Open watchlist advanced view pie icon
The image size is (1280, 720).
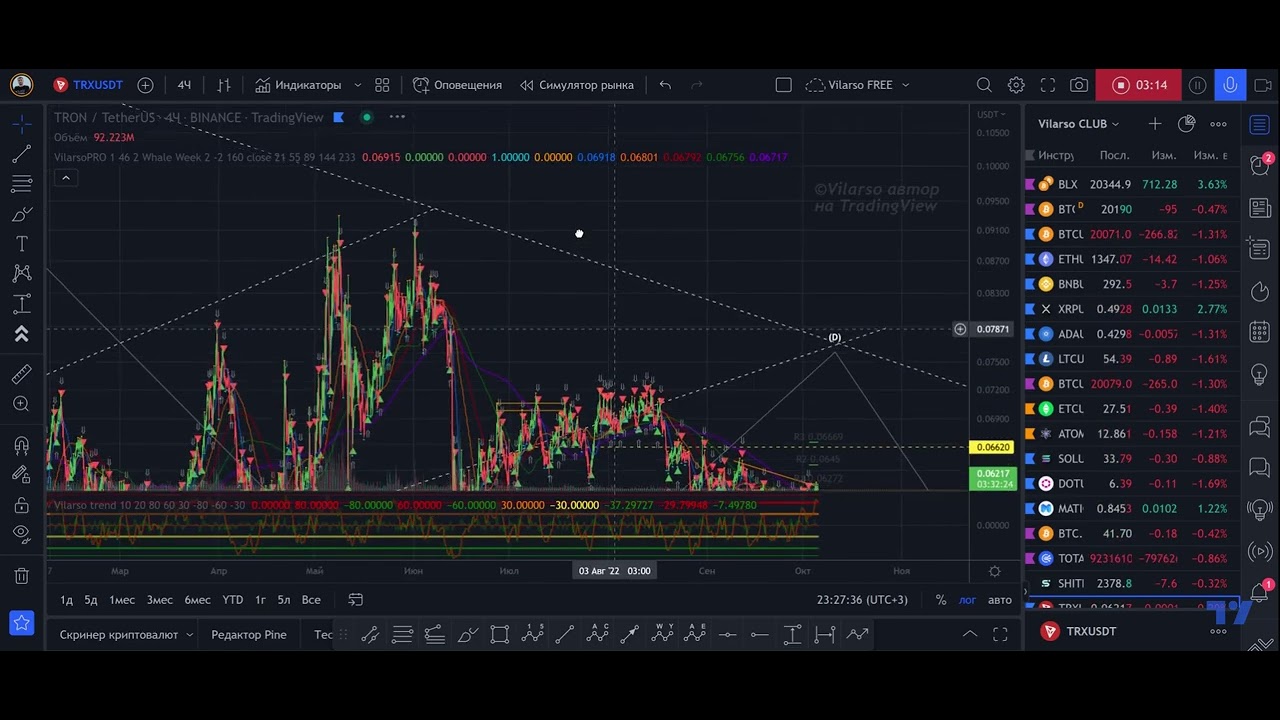click(x=1187, y=124)
